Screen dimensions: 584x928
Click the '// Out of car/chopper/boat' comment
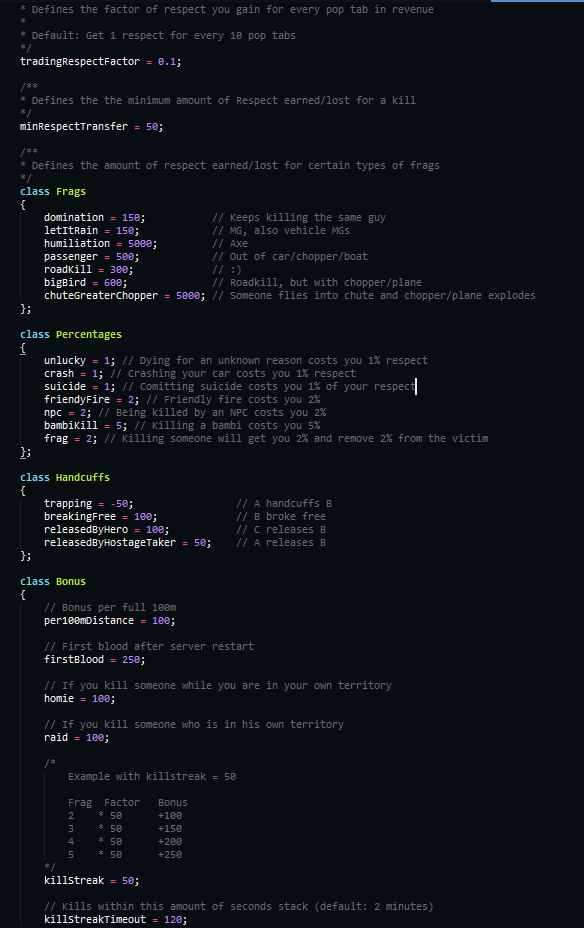[x=290, y=257]
